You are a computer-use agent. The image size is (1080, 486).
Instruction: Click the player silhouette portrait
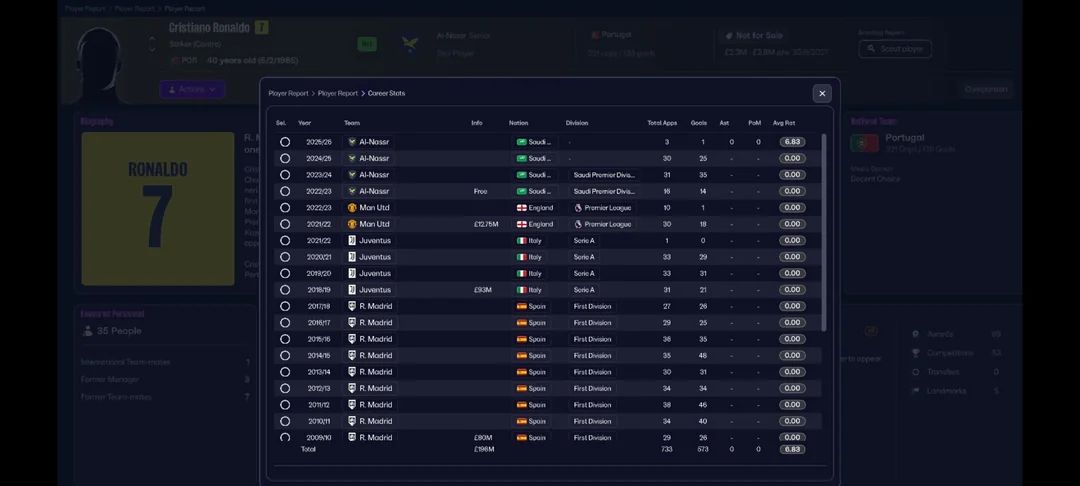point(99,65)
